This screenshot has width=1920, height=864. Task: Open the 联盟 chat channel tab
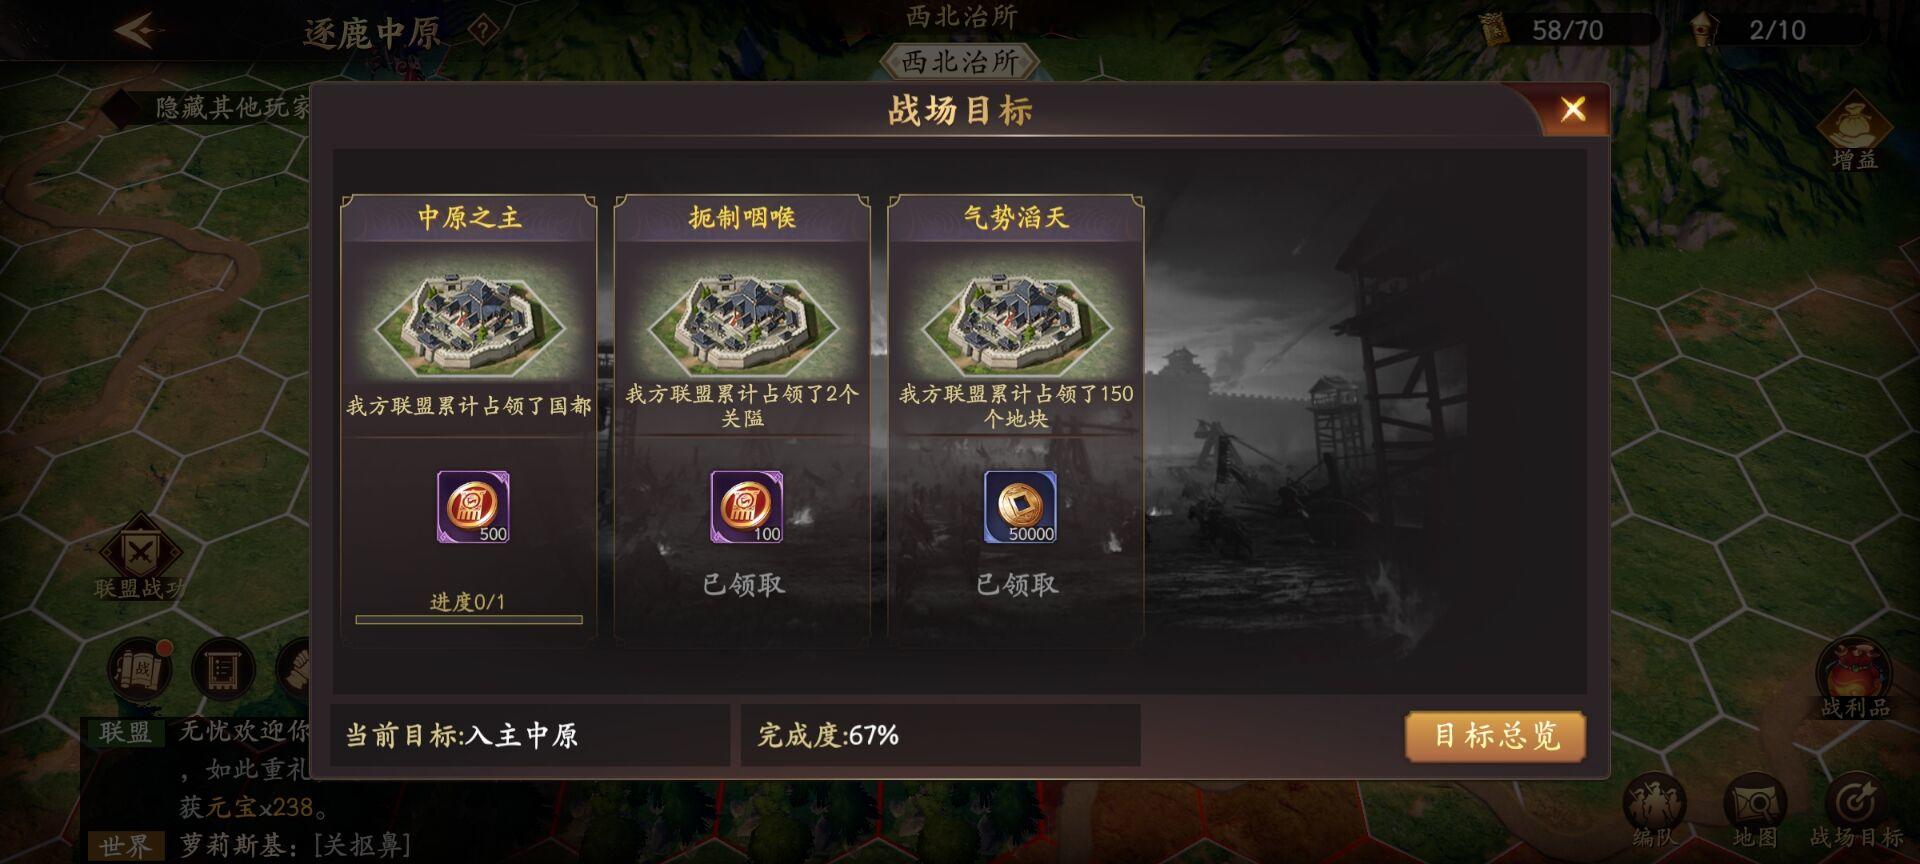click(125, 732)
